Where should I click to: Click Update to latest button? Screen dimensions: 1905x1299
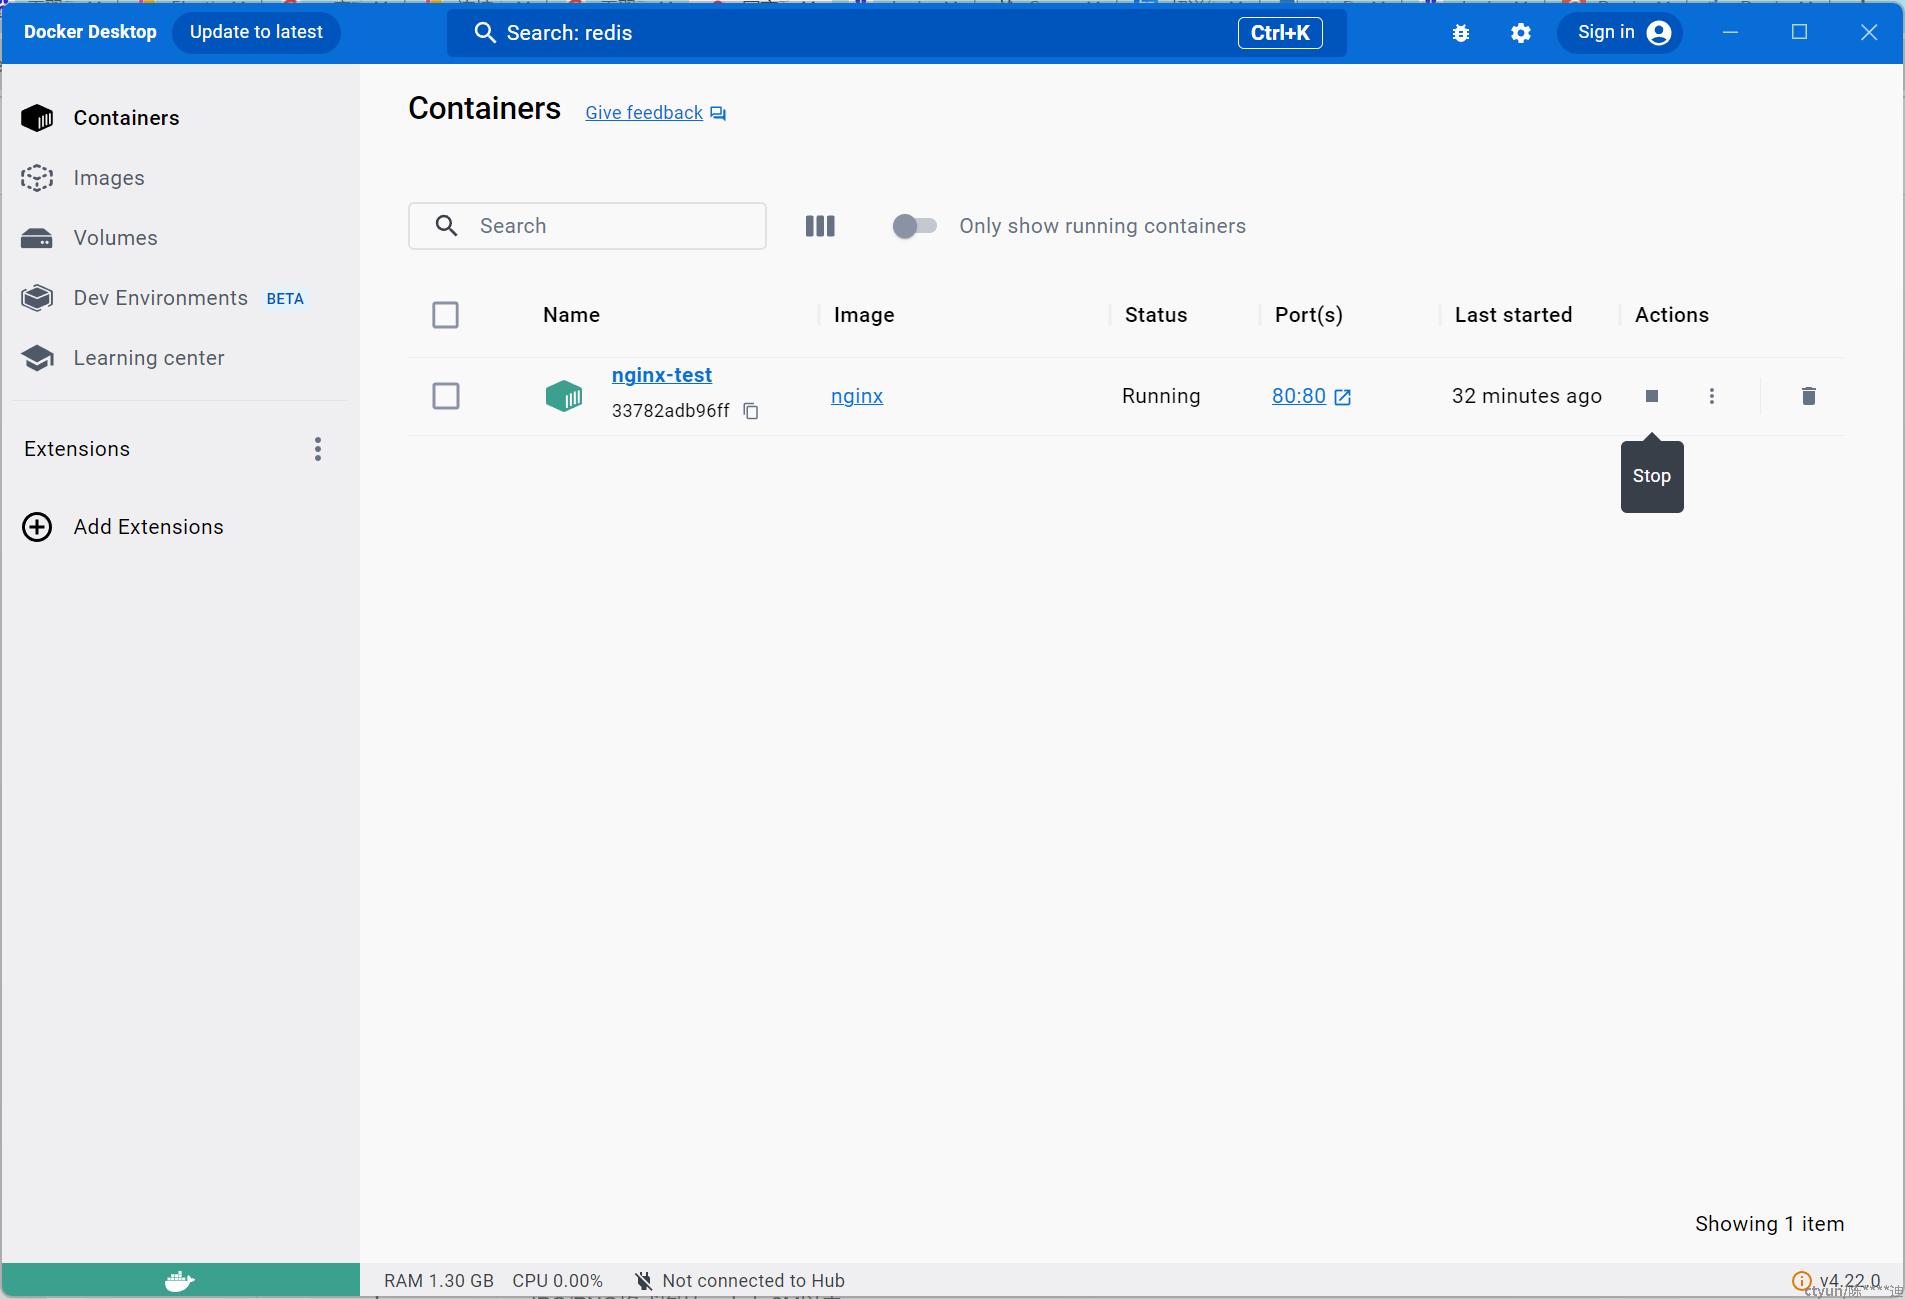coord(256,32)
